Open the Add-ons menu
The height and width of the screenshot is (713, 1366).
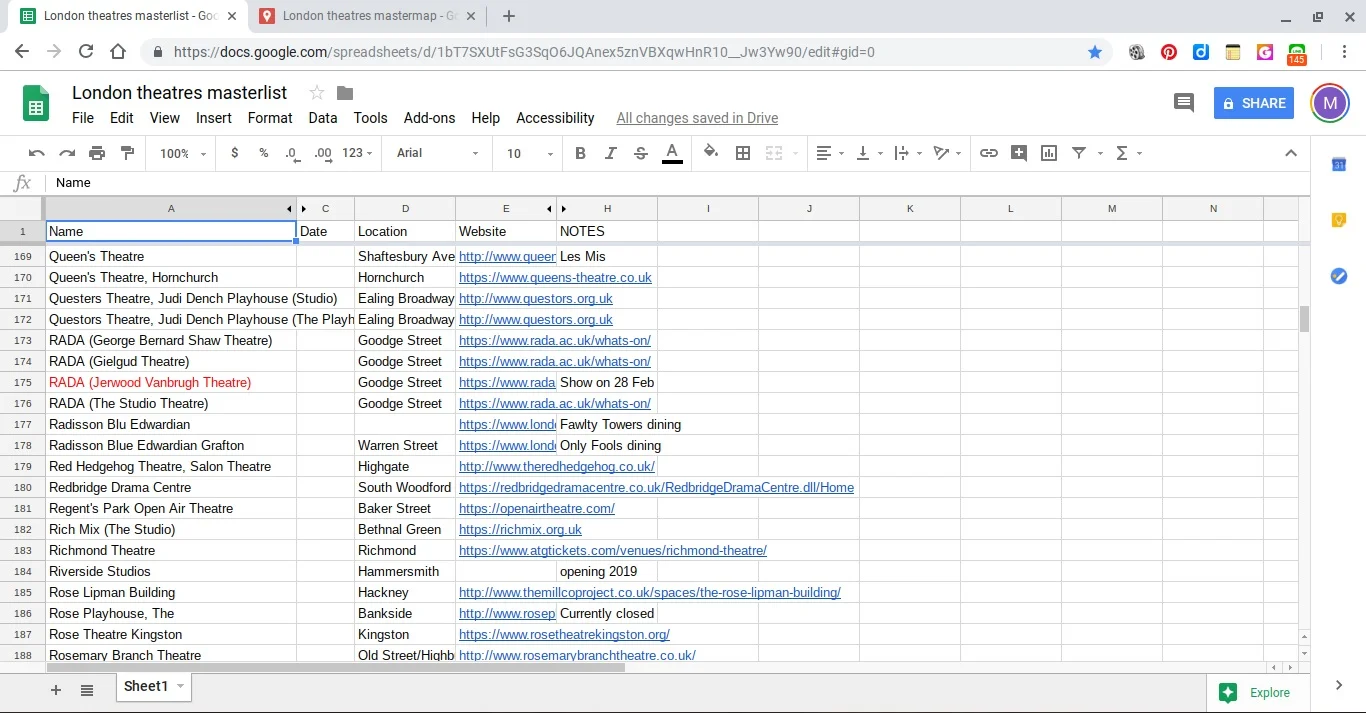pyautogui.click(x=430, y=118)
